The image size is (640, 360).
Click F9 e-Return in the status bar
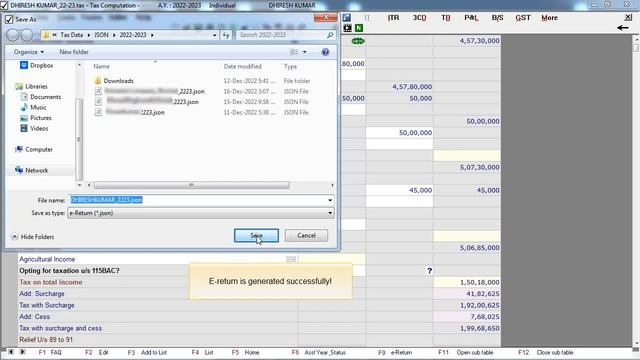tap(395, 352)
